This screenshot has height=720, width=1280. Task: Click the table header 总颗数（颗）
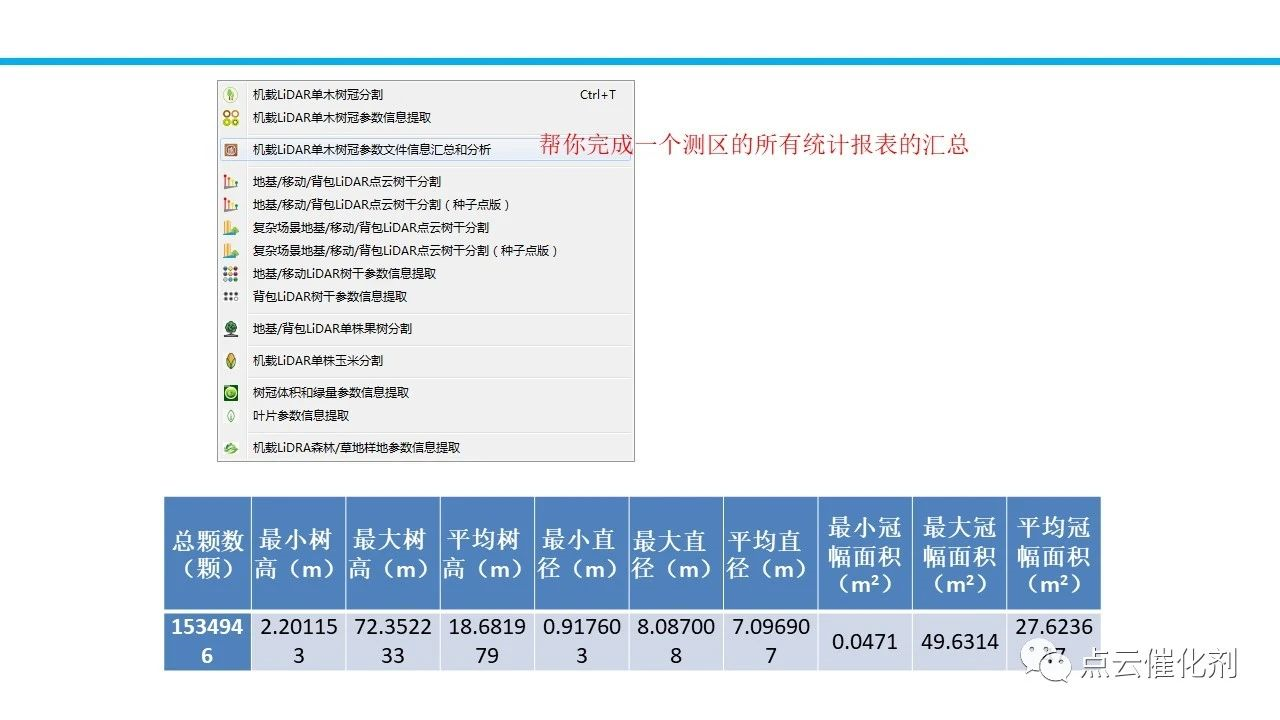pyautogui.click(x=208, y=554)
